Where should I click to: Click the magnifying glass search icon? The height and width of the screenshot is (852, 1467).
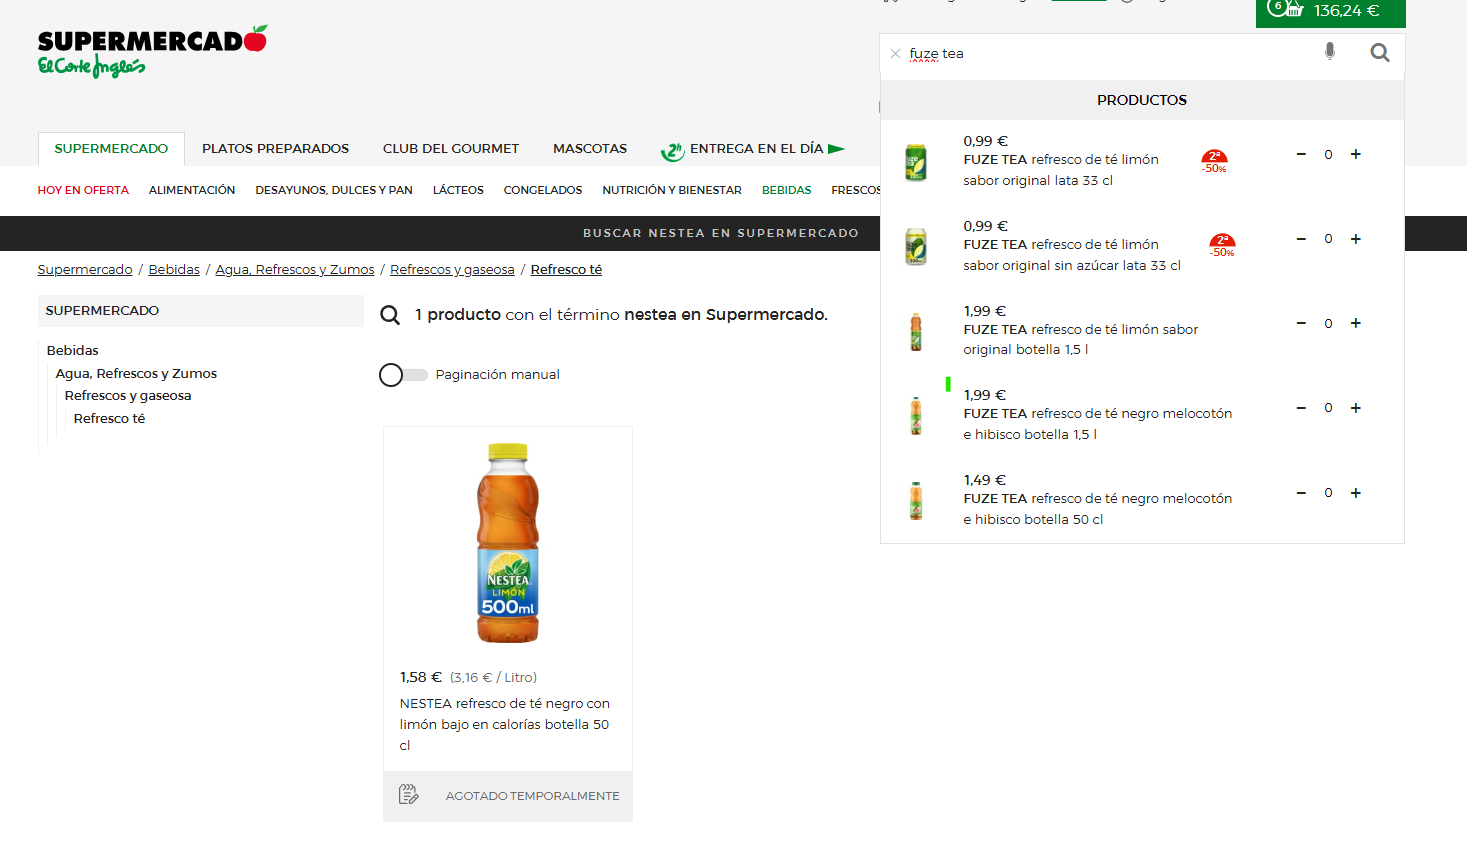[1380, 53]
